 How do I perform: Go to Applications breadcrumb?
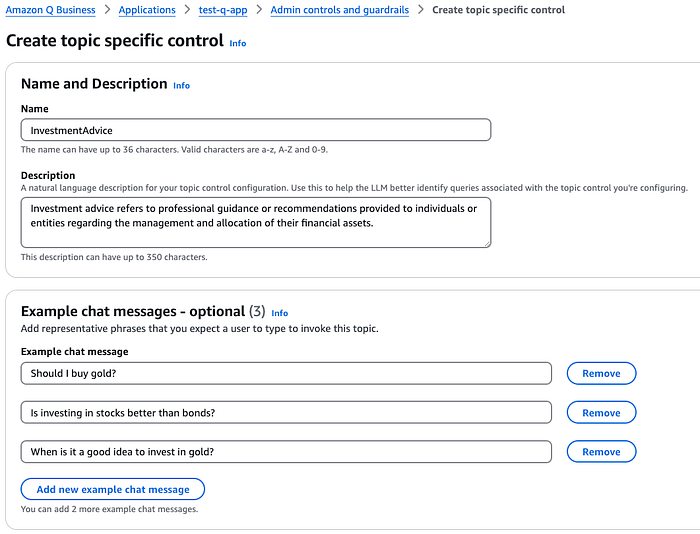click(x=147, y=10)
